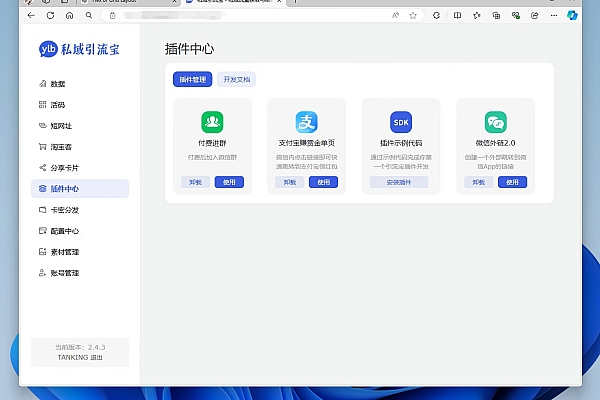Open browser essentials heart icon
This screenshot has height=400, width=600.
[515, 15]
